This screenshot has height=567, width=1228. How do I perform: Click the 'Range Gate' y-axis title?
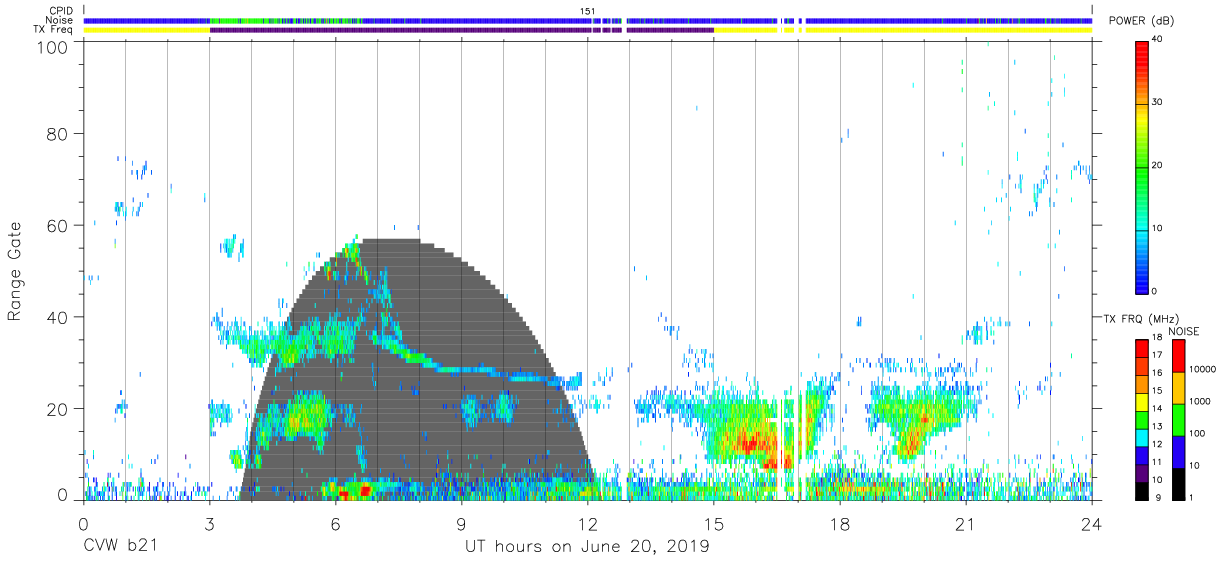pos(15,271)
